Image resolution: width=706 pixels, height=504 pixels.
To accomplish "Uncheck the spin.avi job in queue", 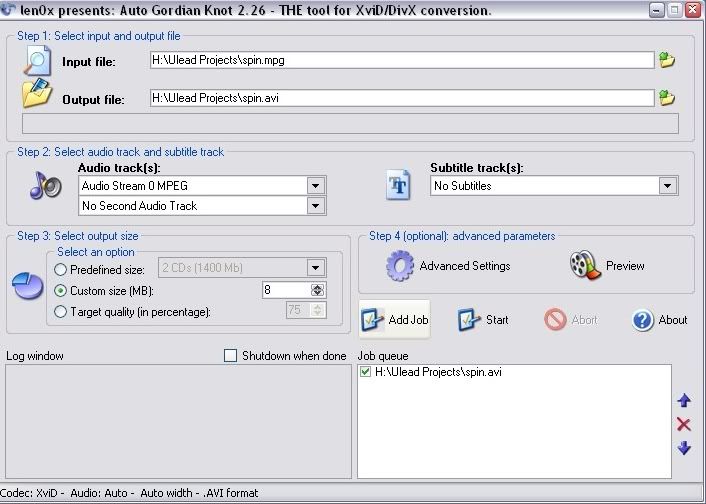I will [366, 372].
